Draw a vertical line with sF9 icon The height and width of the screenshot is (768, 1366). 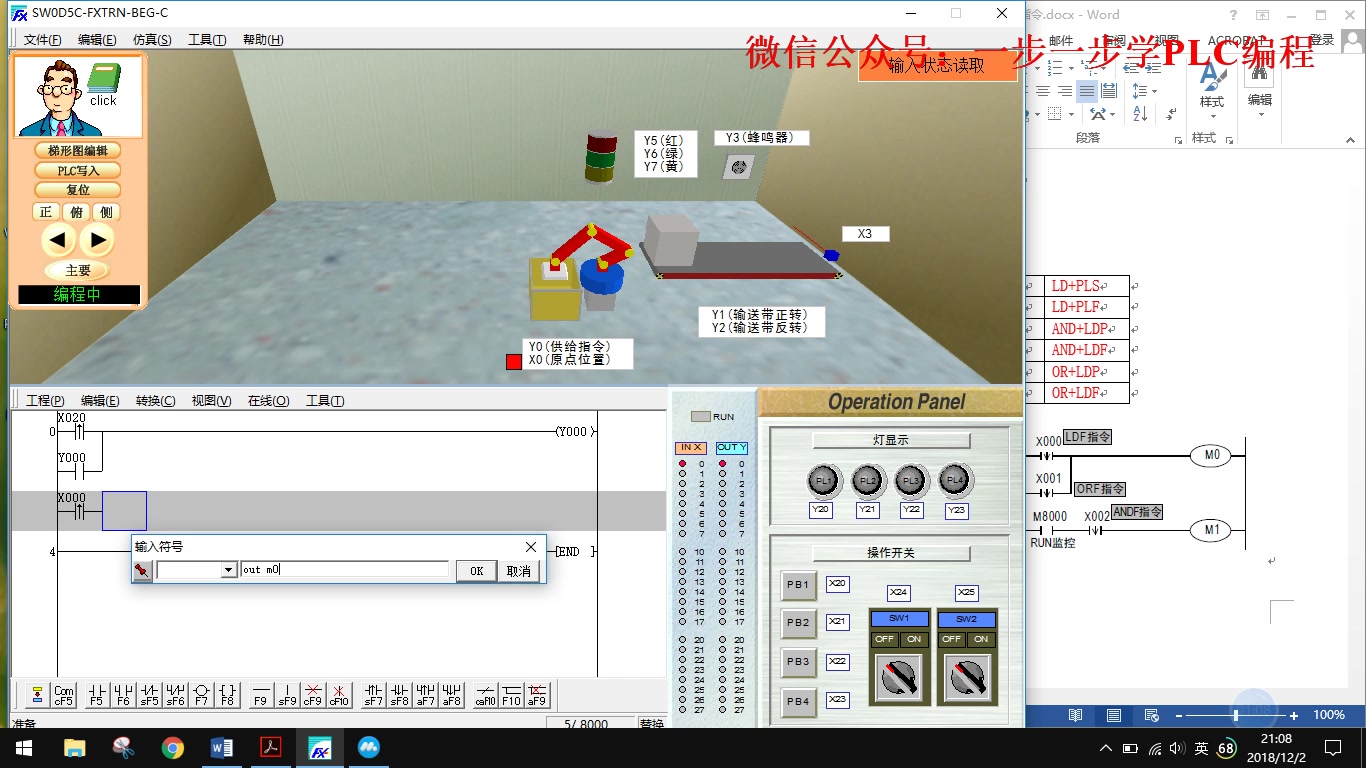pyautogui.click(x=287, y=695)
